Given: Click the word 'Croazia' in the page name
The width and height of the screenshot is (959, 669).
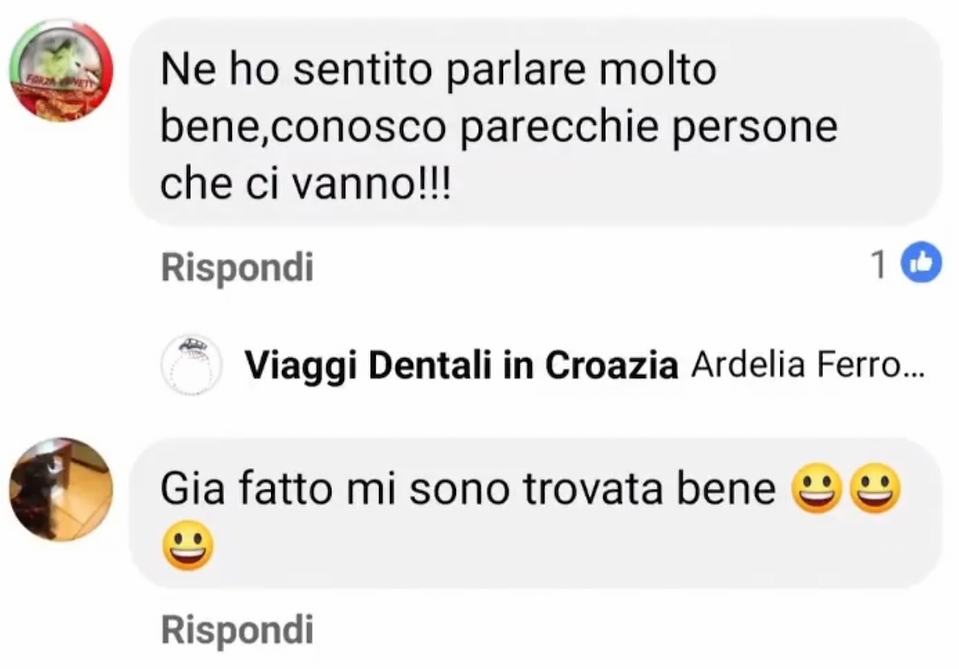Looking at the screenshot, I should tap(612, 366).
